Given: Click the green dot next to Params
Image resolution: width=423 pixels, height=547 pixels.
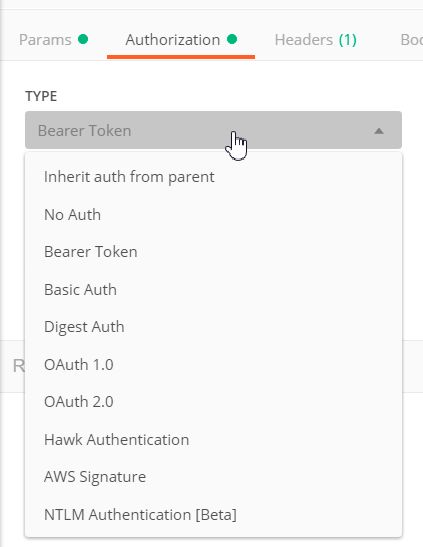Looking at the screenshot, I should point(83,39).
